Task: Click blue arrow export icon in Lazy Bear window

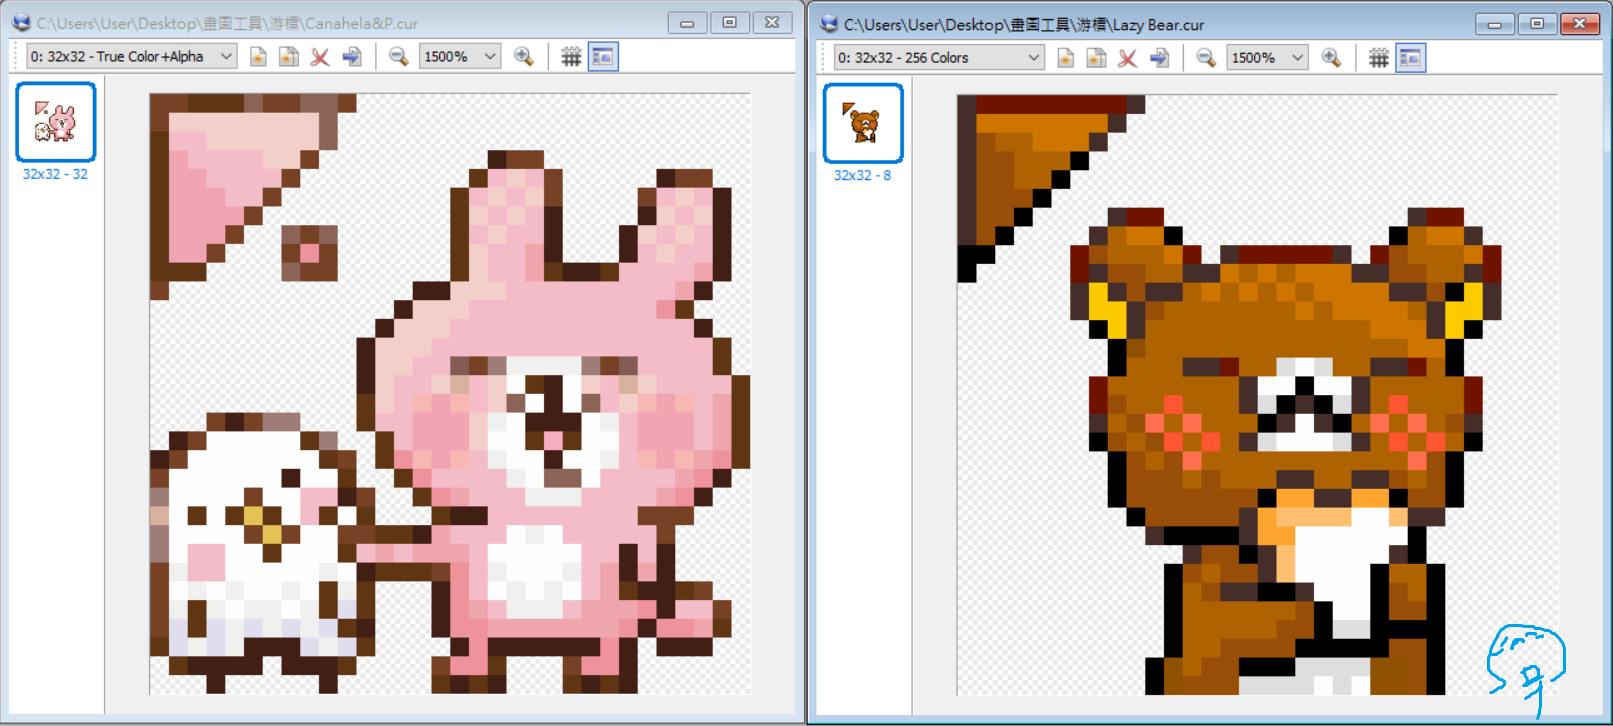Action: coord(1160,58)
